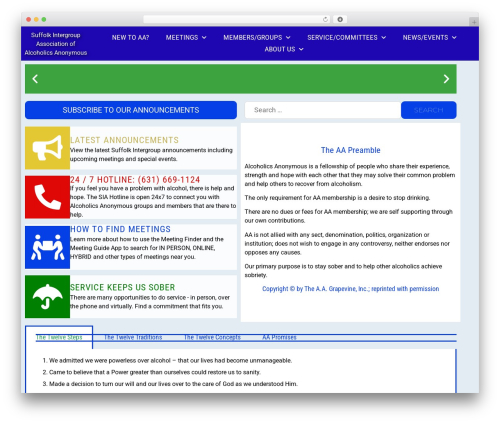The image size is (500, 423).
Task: Click step 1 'We admitted we were powerless' text
Action: coord(170,360)
